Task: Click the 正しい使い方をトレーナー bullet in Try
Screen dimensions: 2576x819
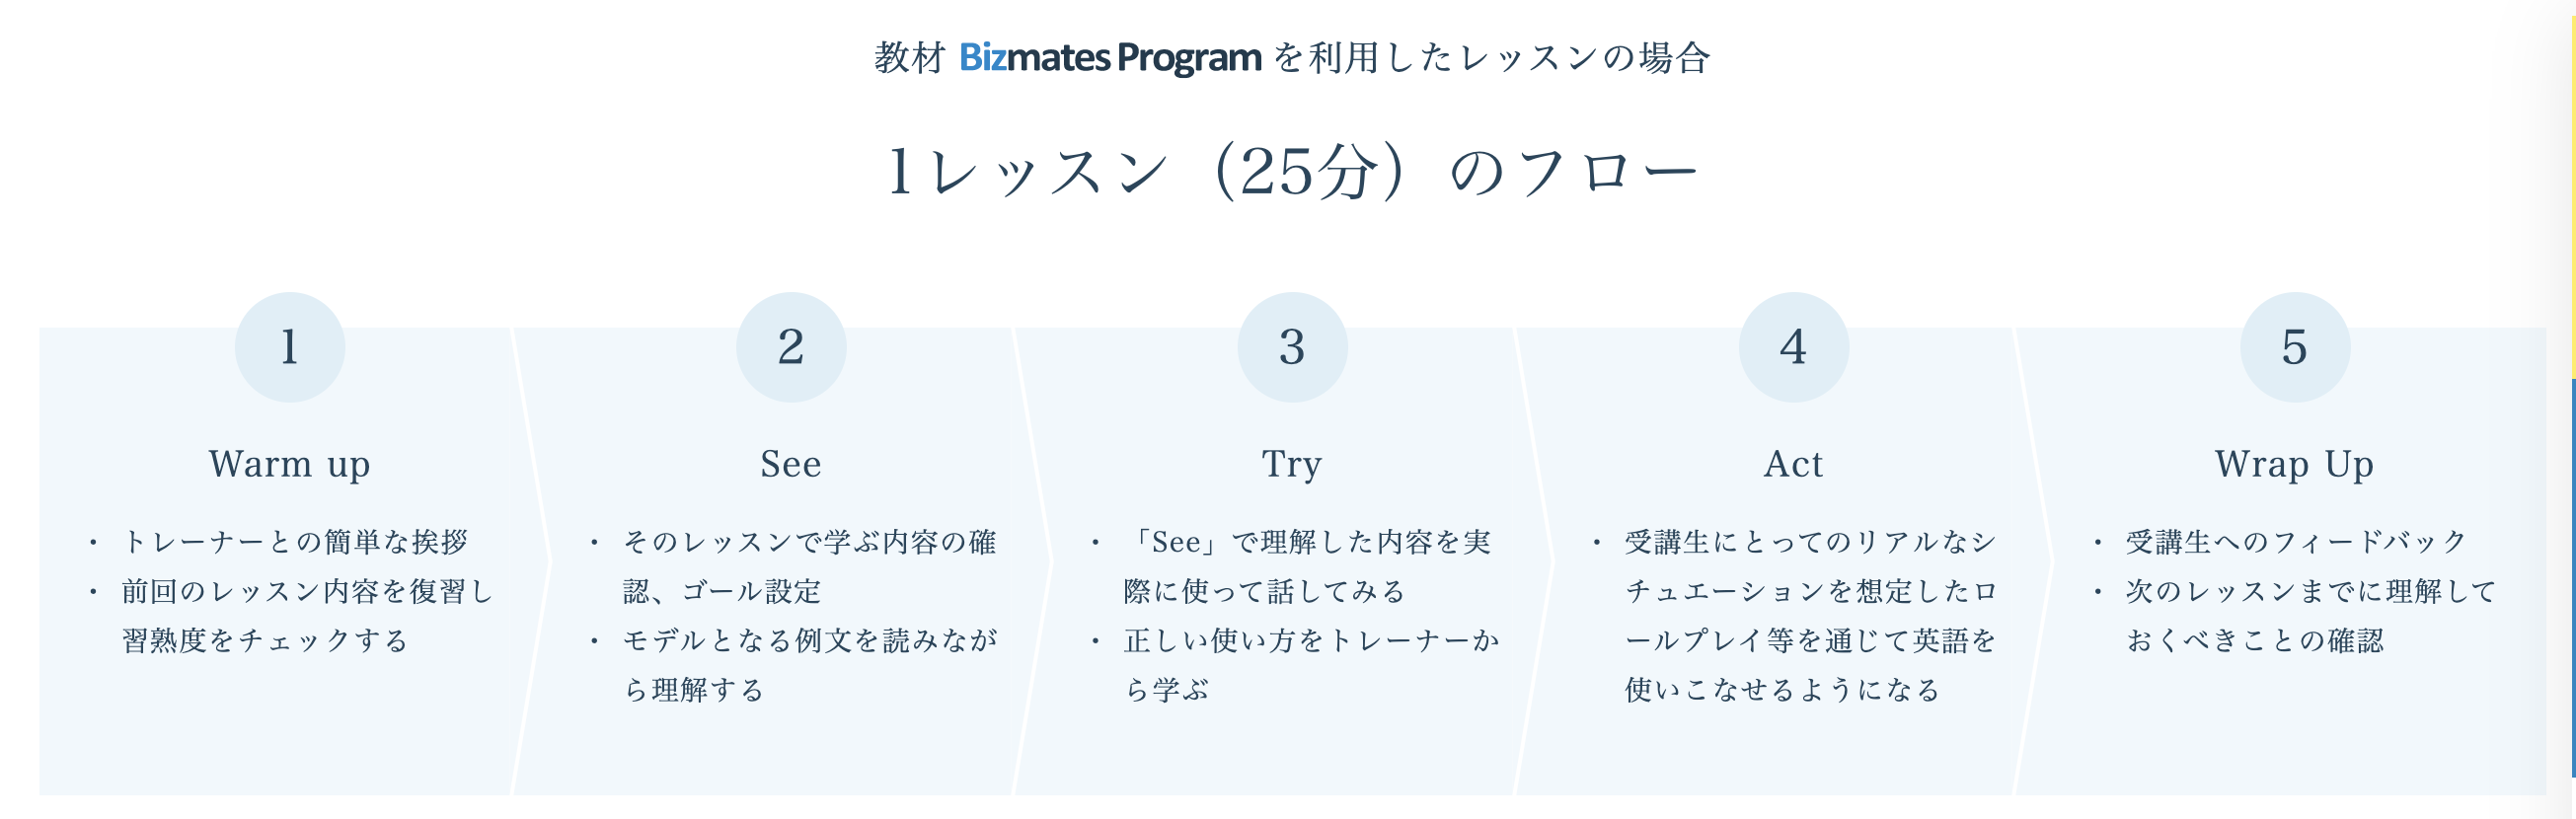Action: (x=1311, y=641)
